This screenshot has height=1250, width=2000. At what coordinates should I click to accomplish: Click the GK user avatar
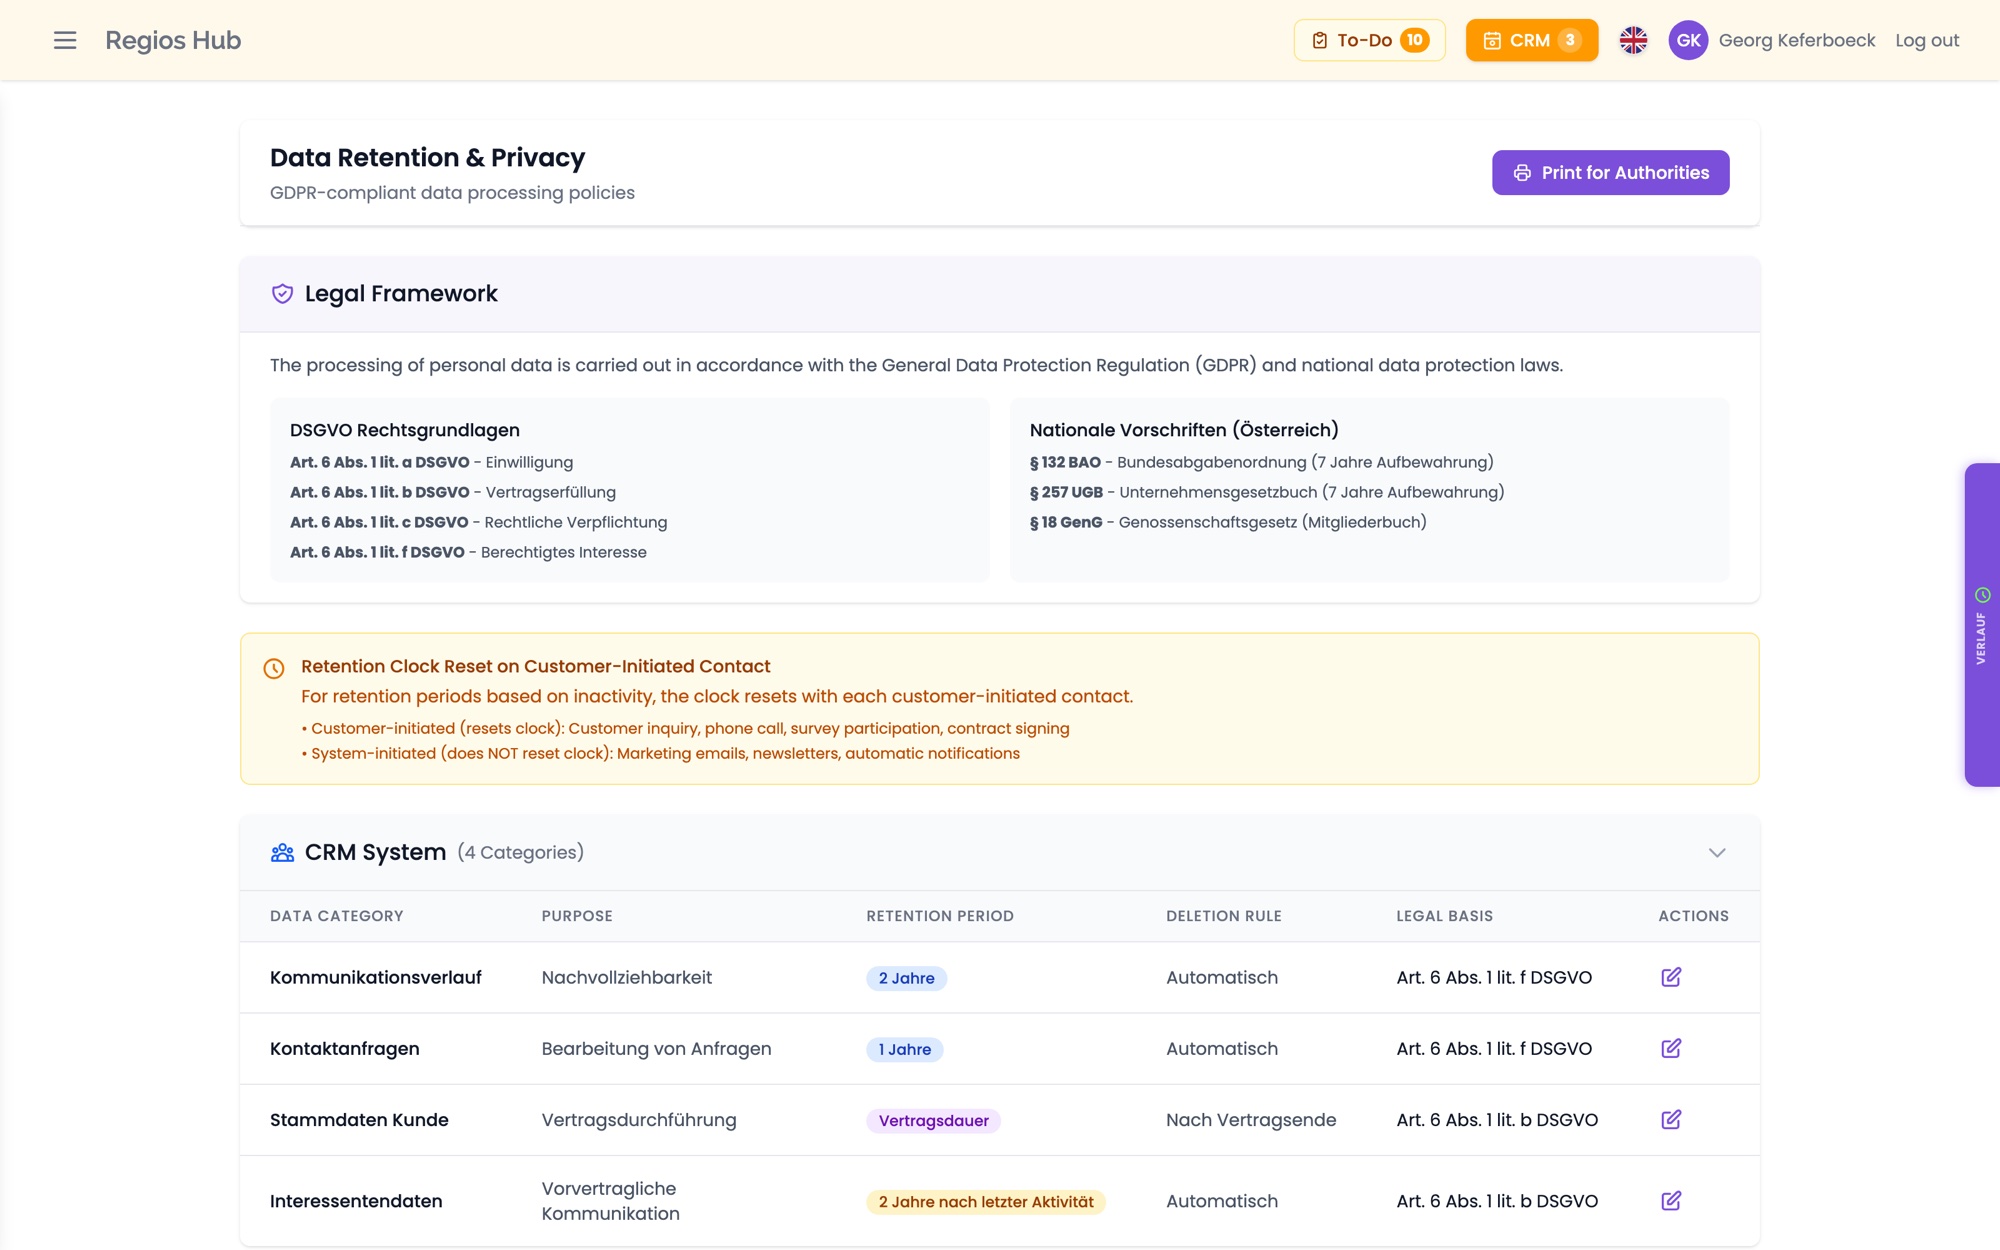(1688, 40)
